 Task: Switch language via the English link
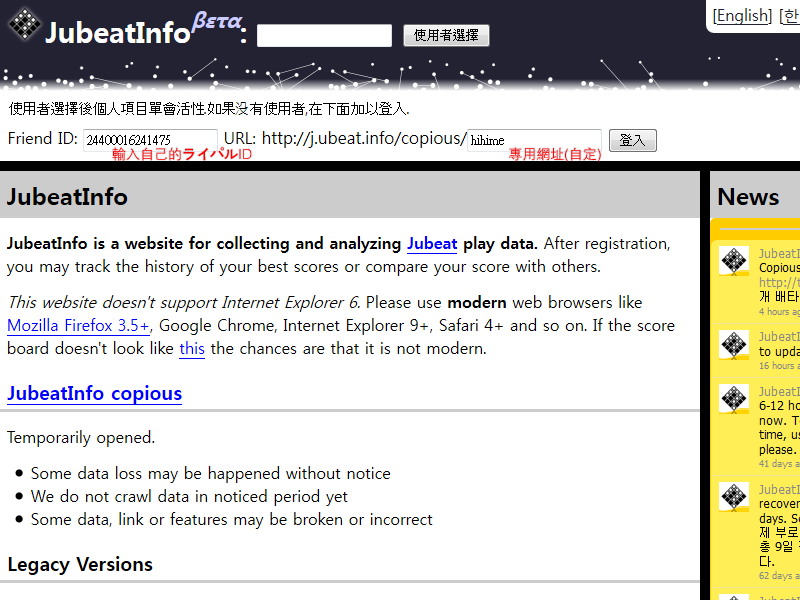(742, 16)
